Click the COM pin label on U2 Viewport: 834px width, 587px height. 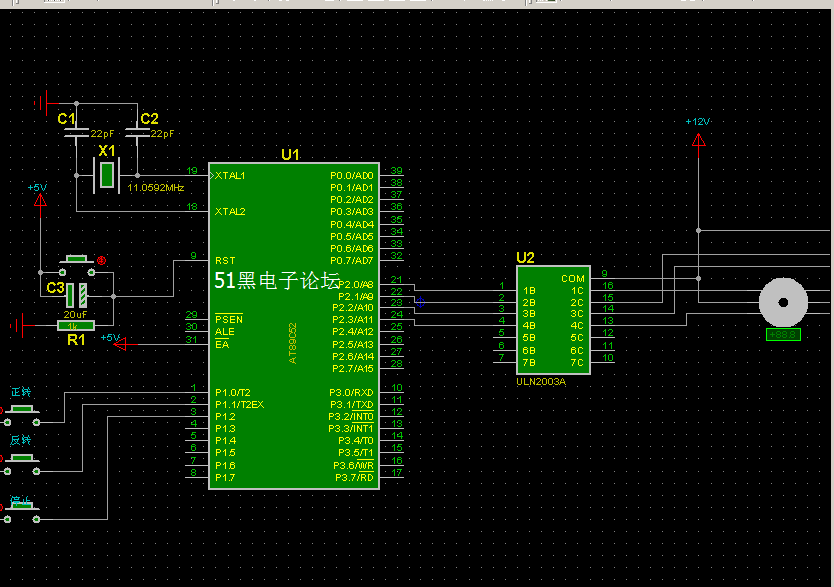572,279
